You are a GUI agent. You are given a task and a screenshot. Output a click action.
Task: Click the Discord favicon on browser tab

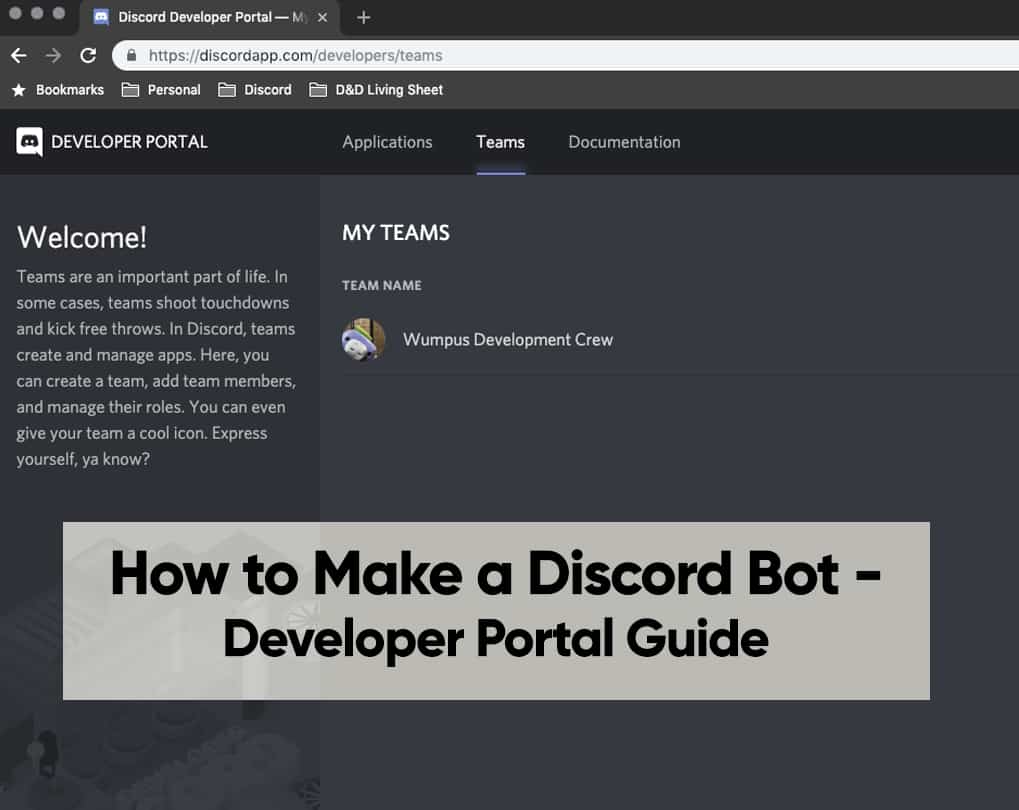tap(101, 17)
